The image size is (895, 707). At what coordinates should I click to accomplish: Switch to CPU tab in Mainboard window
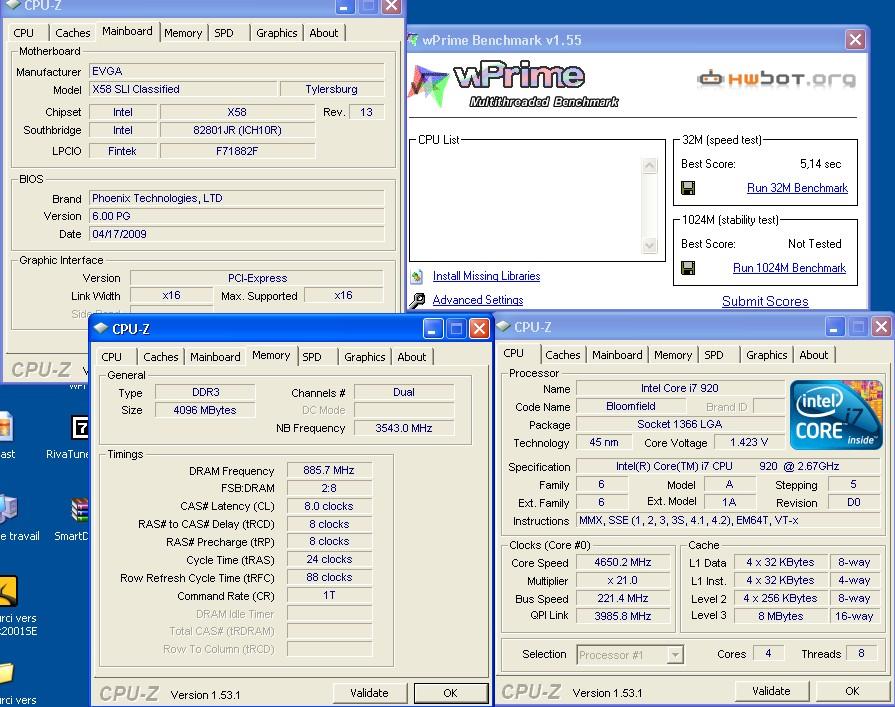(x=23, y=33)
